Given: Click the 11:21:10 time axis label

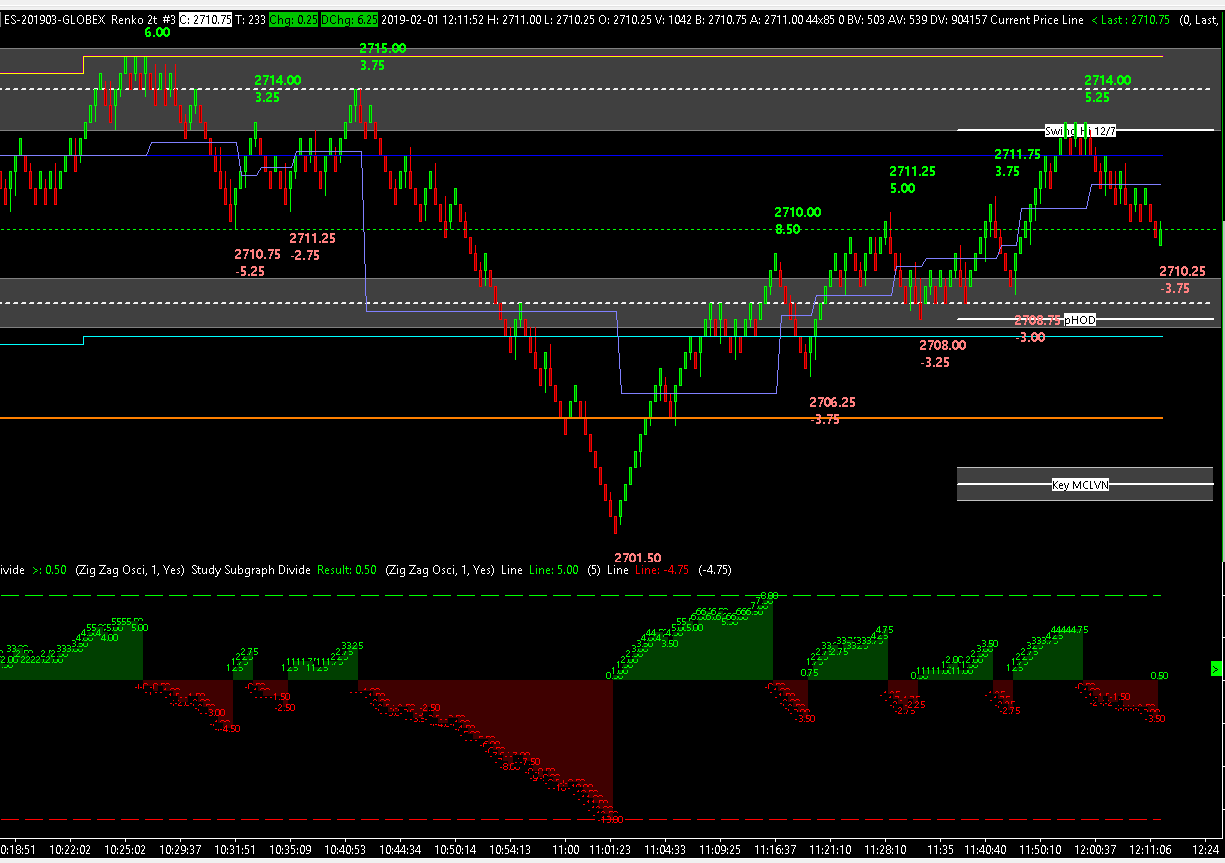Looking at the screenshot, I should (831, 848).
